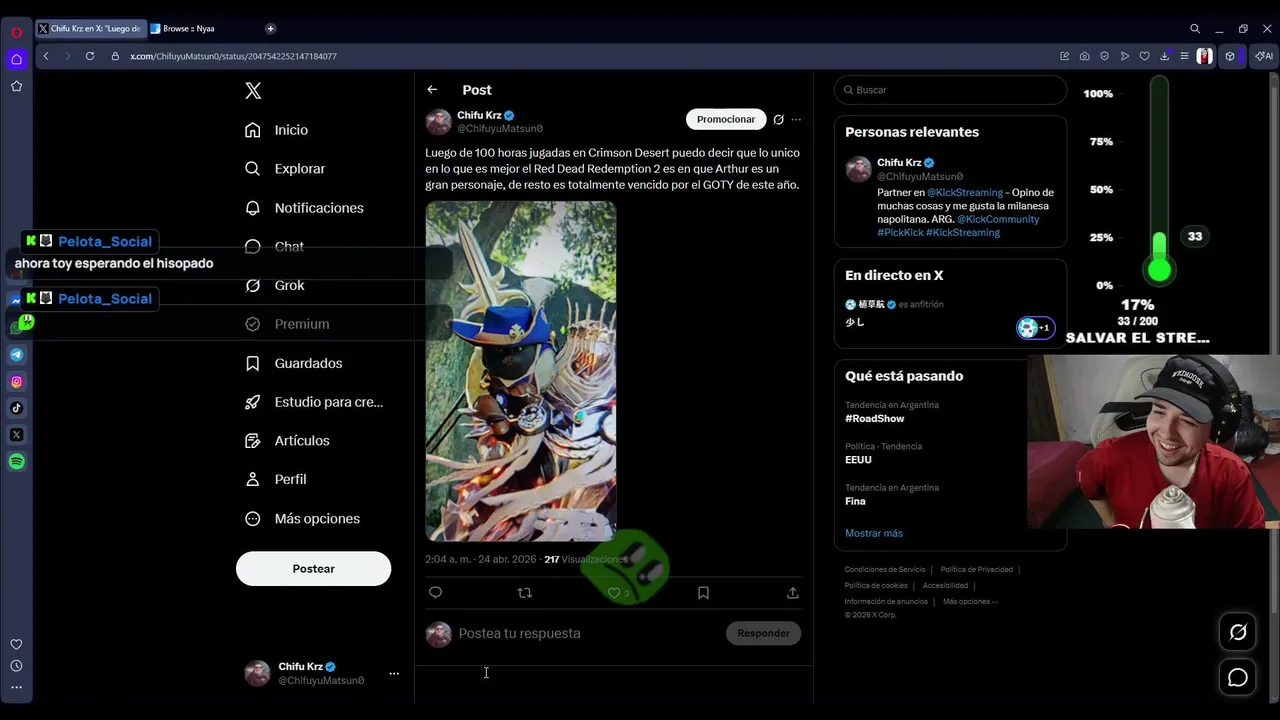Take a snapshot with camera icon
Image resolution: width=1280 pixels, height=720 pixels.
click(1085, 56)
